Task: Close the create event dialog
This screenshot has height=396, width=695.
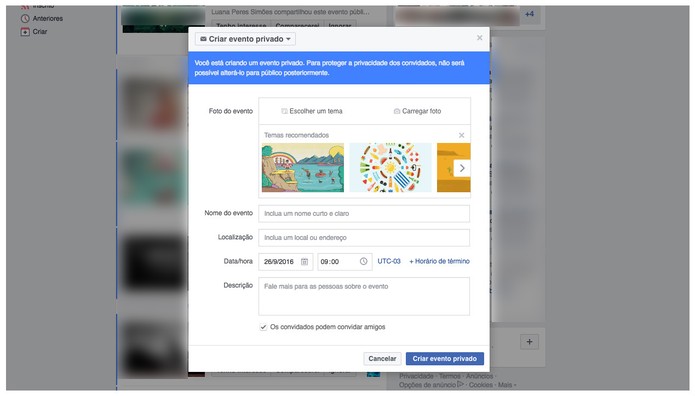Action: coord(480,38)
